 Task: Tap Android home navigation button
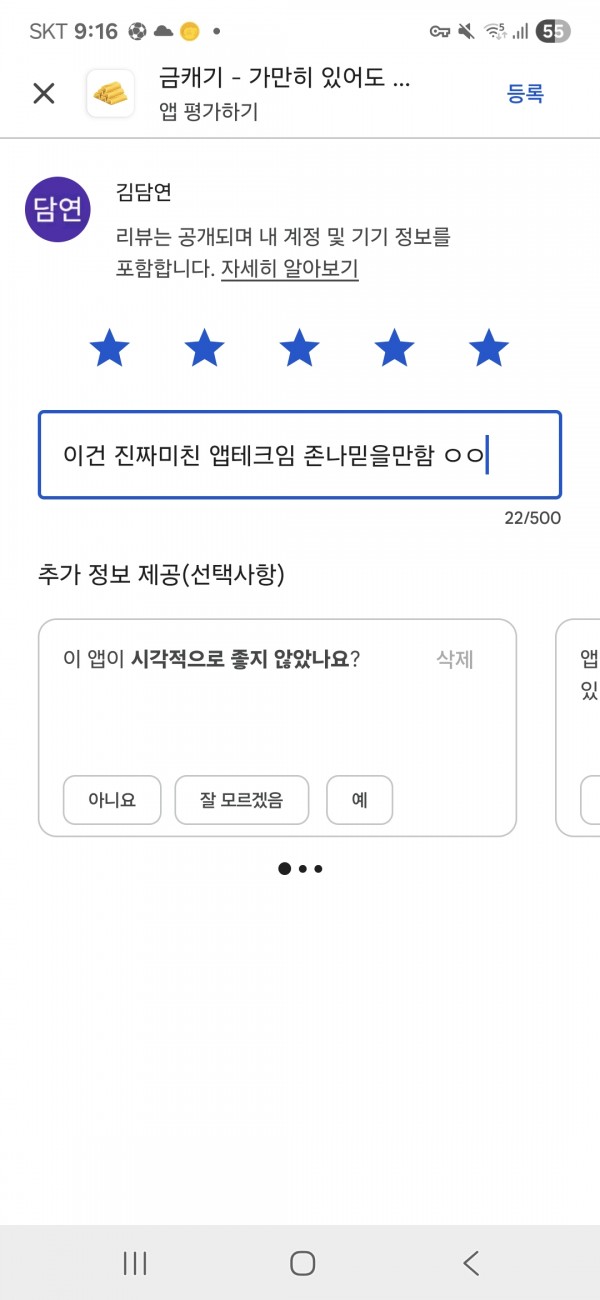coord(303,1263)
